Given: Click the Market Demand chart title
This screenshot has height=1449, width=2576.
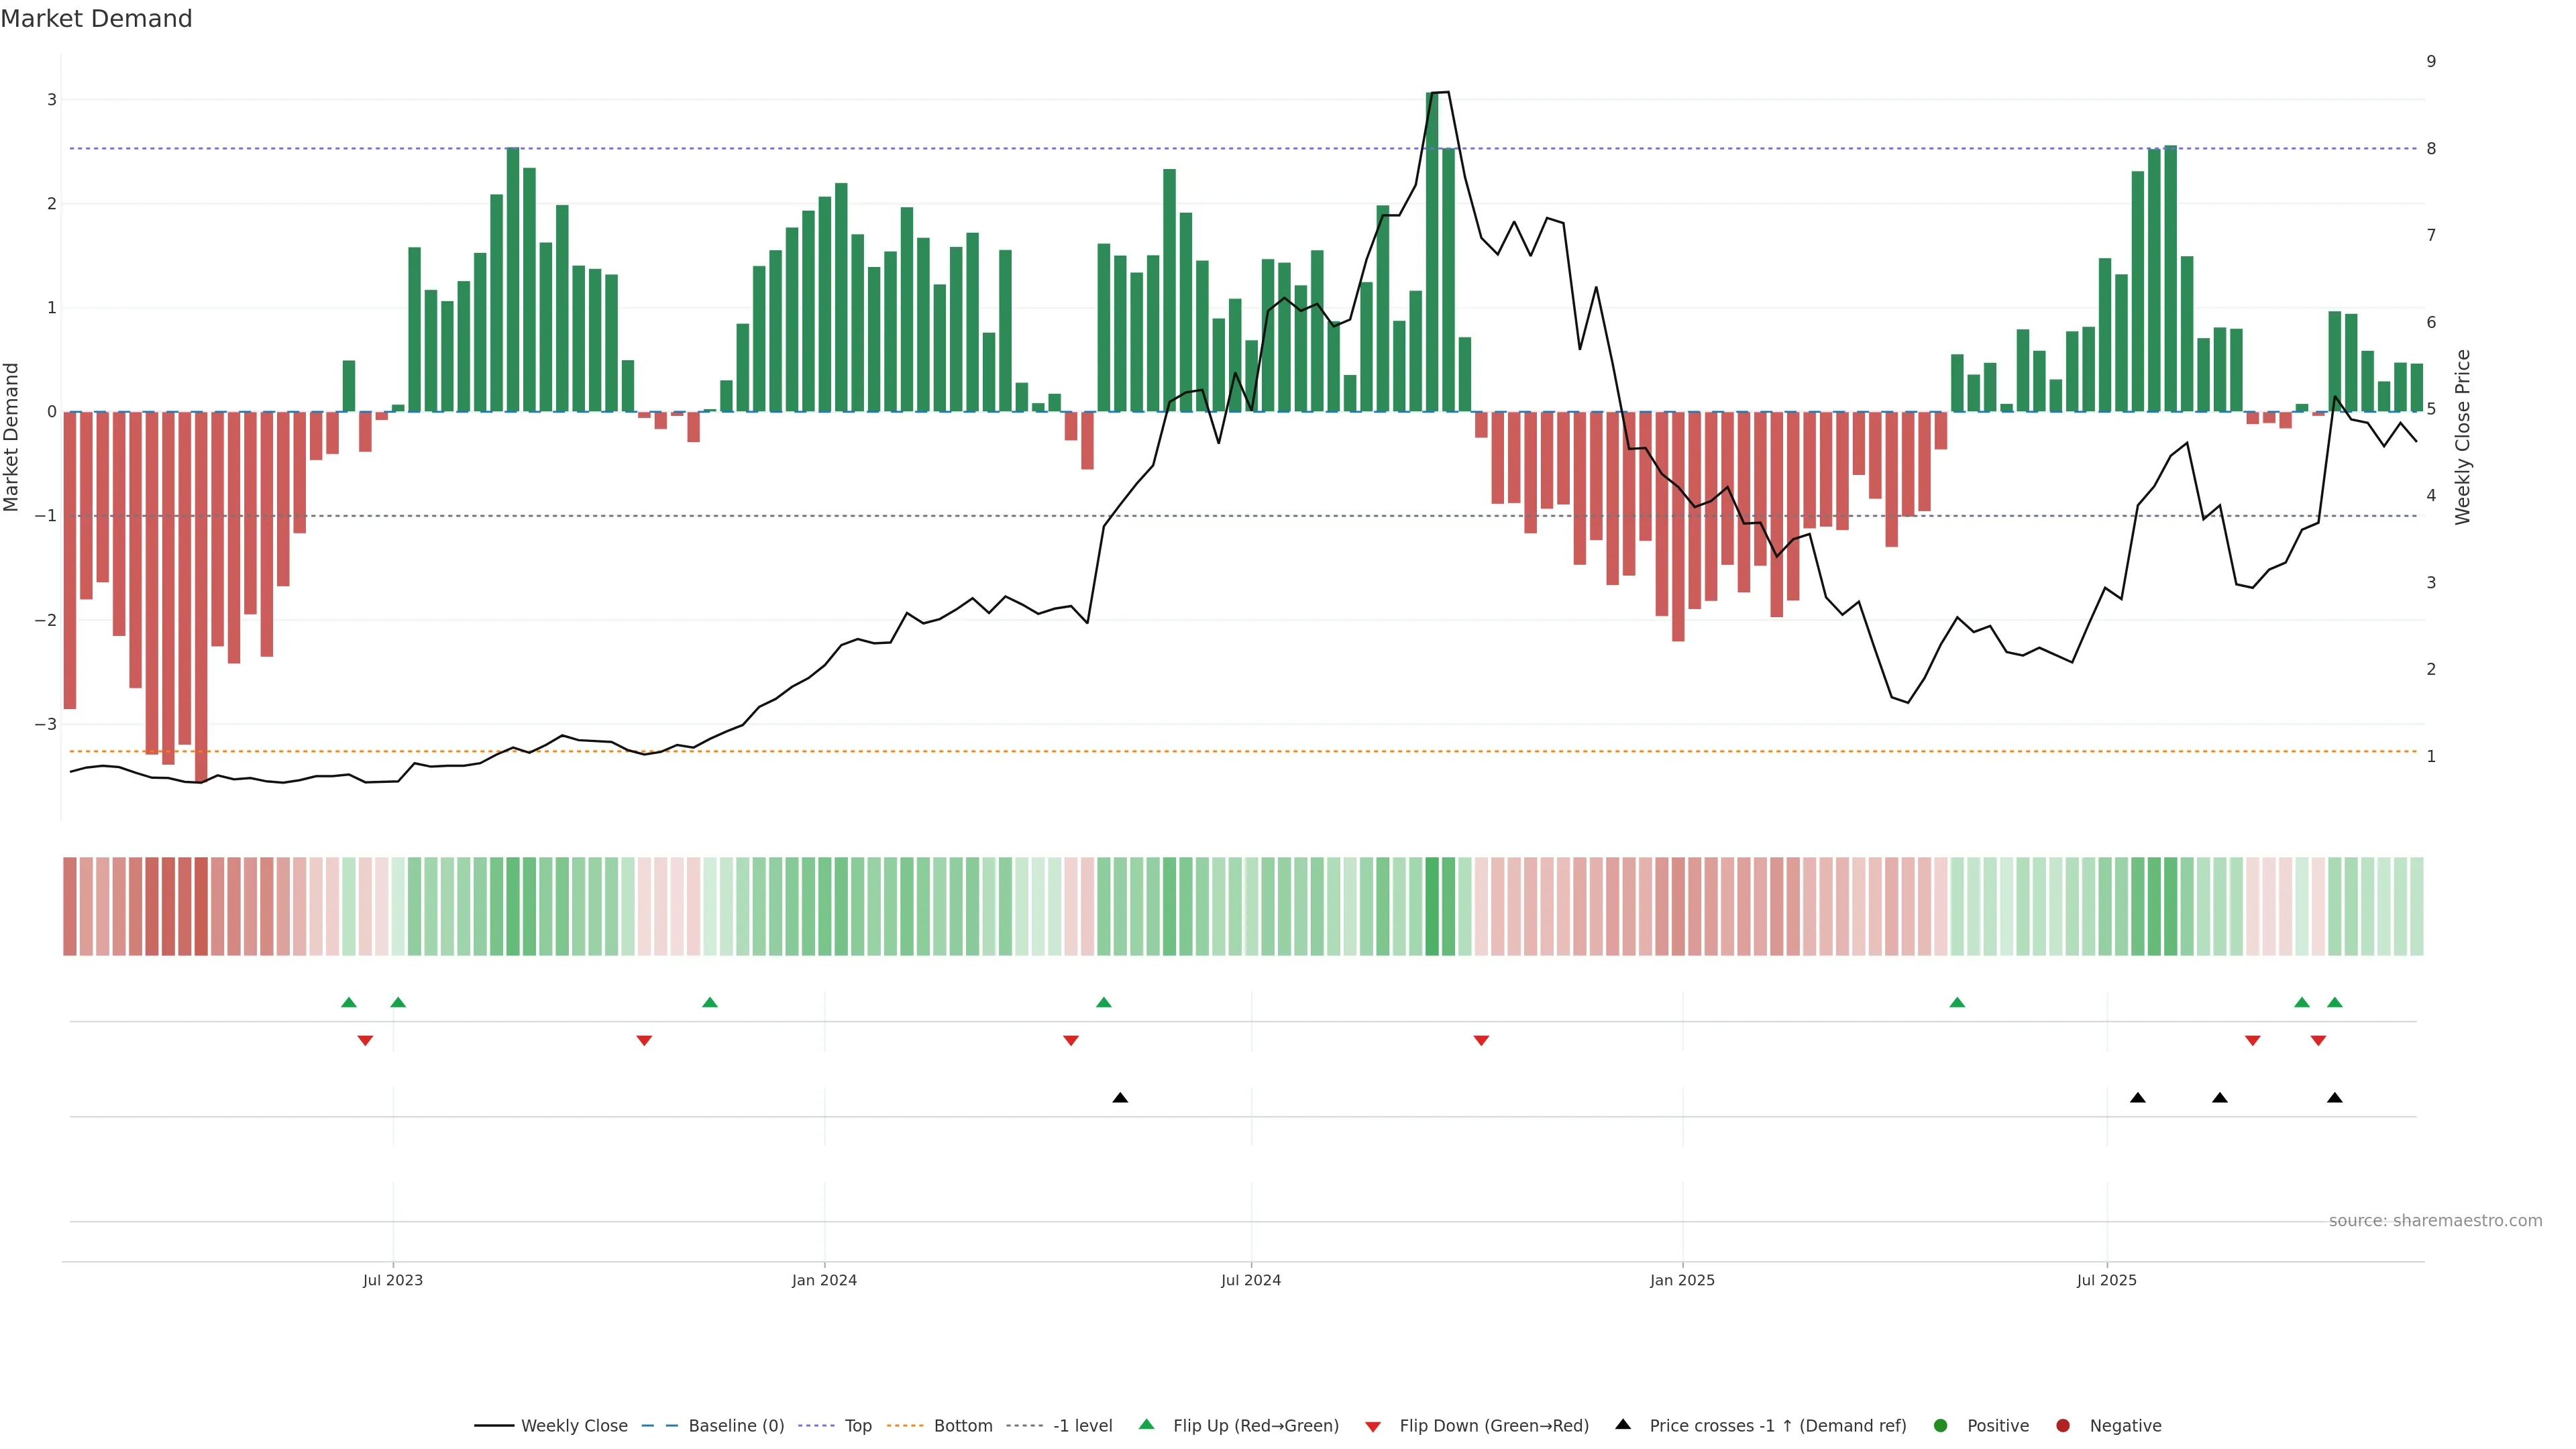Looking at the screenshot, I should coord(96,19).
